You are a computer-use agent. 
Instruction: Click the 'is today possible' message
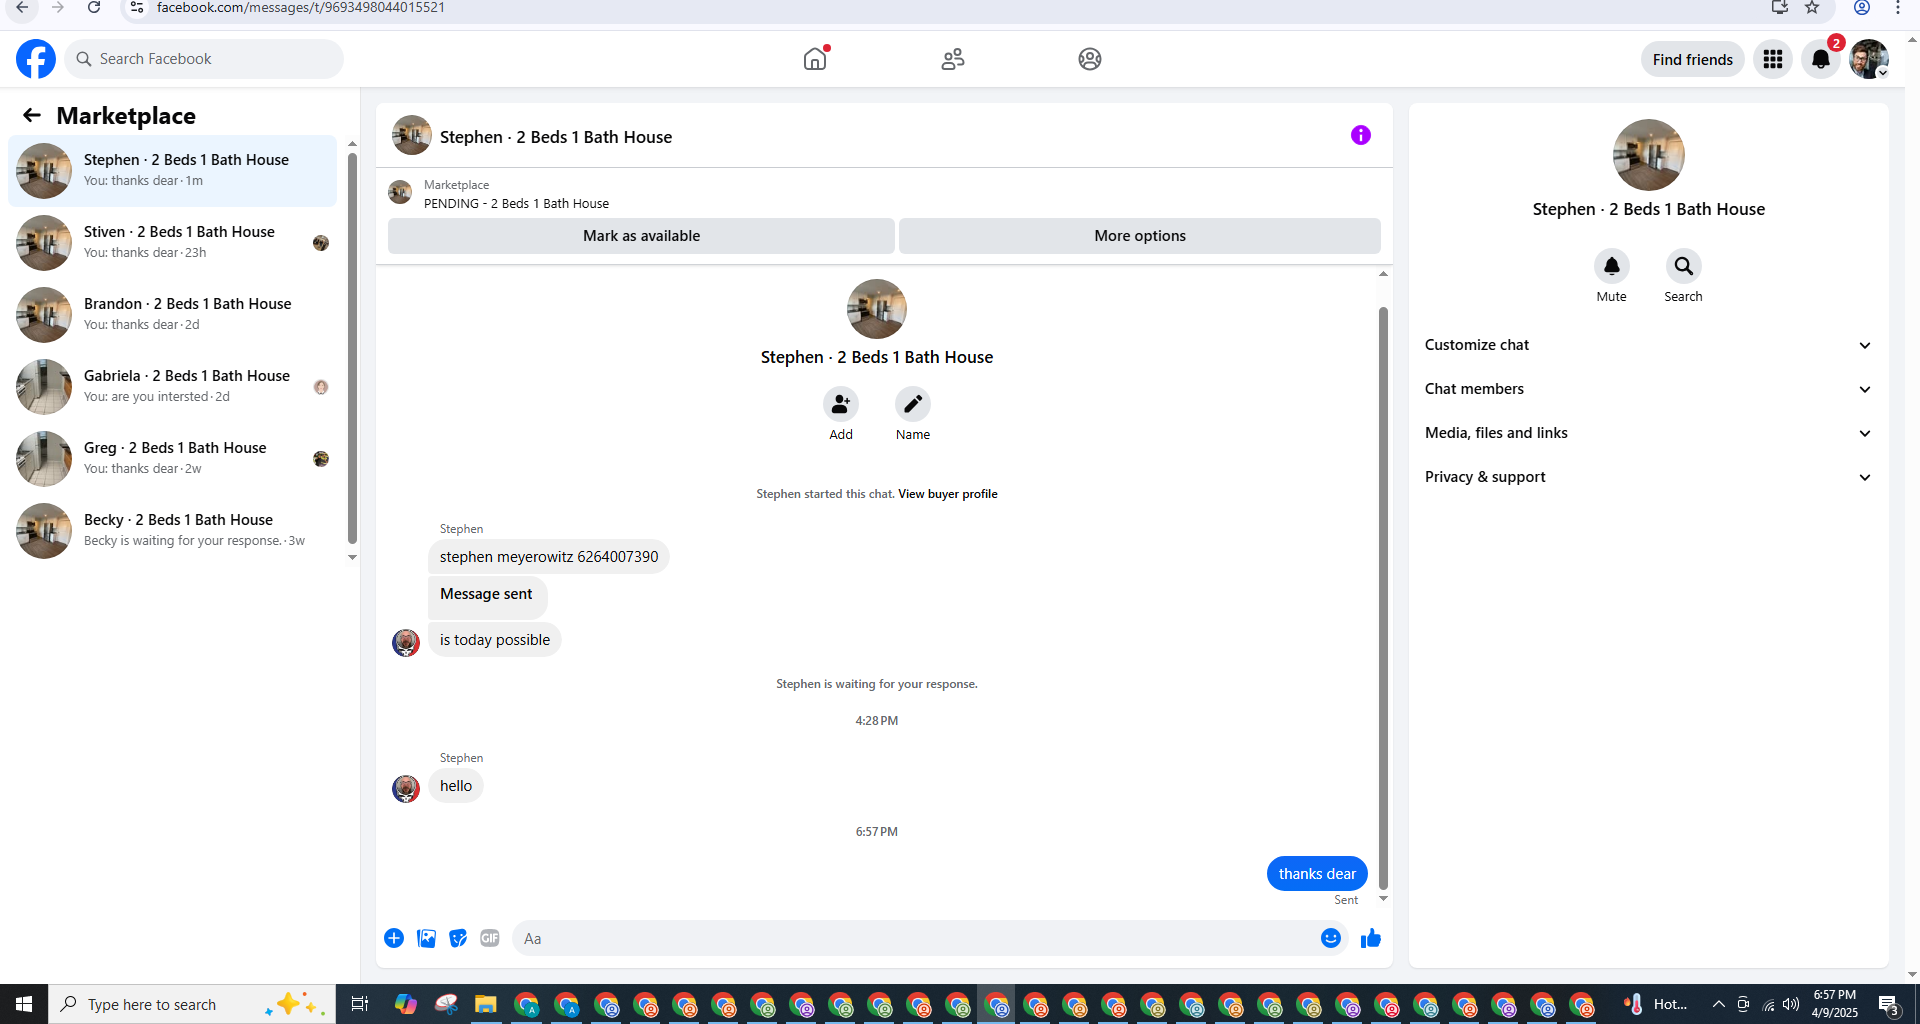[495, 640]
